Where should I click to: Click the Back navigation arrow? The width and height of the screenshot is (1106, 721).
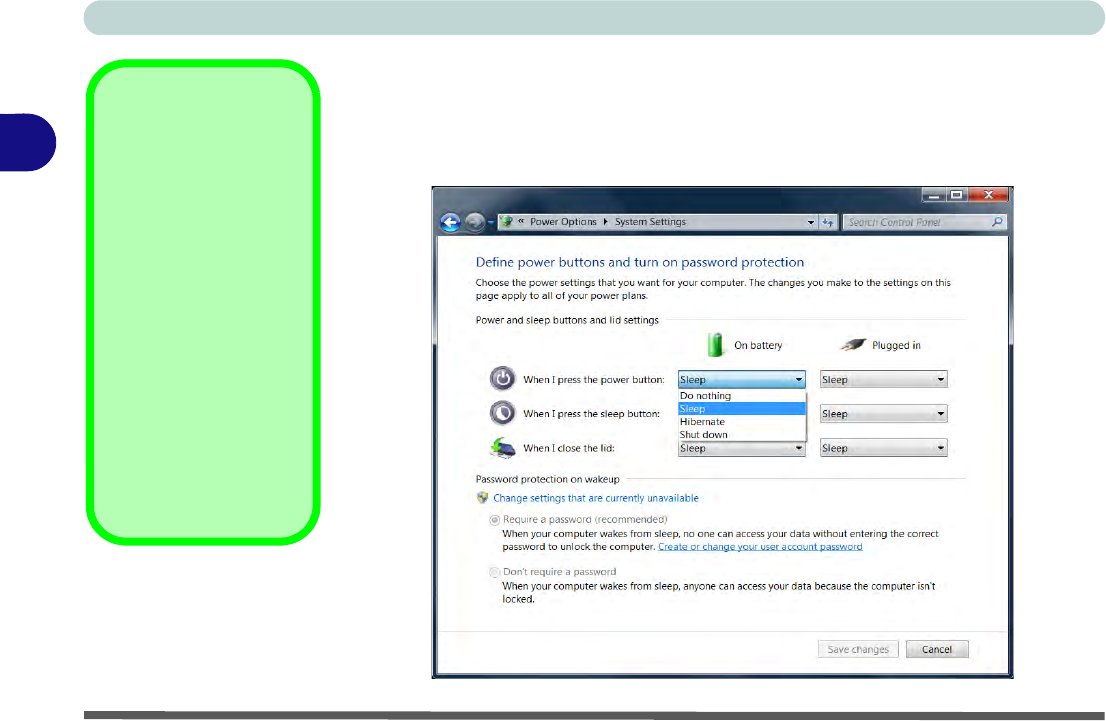(450, 222)
